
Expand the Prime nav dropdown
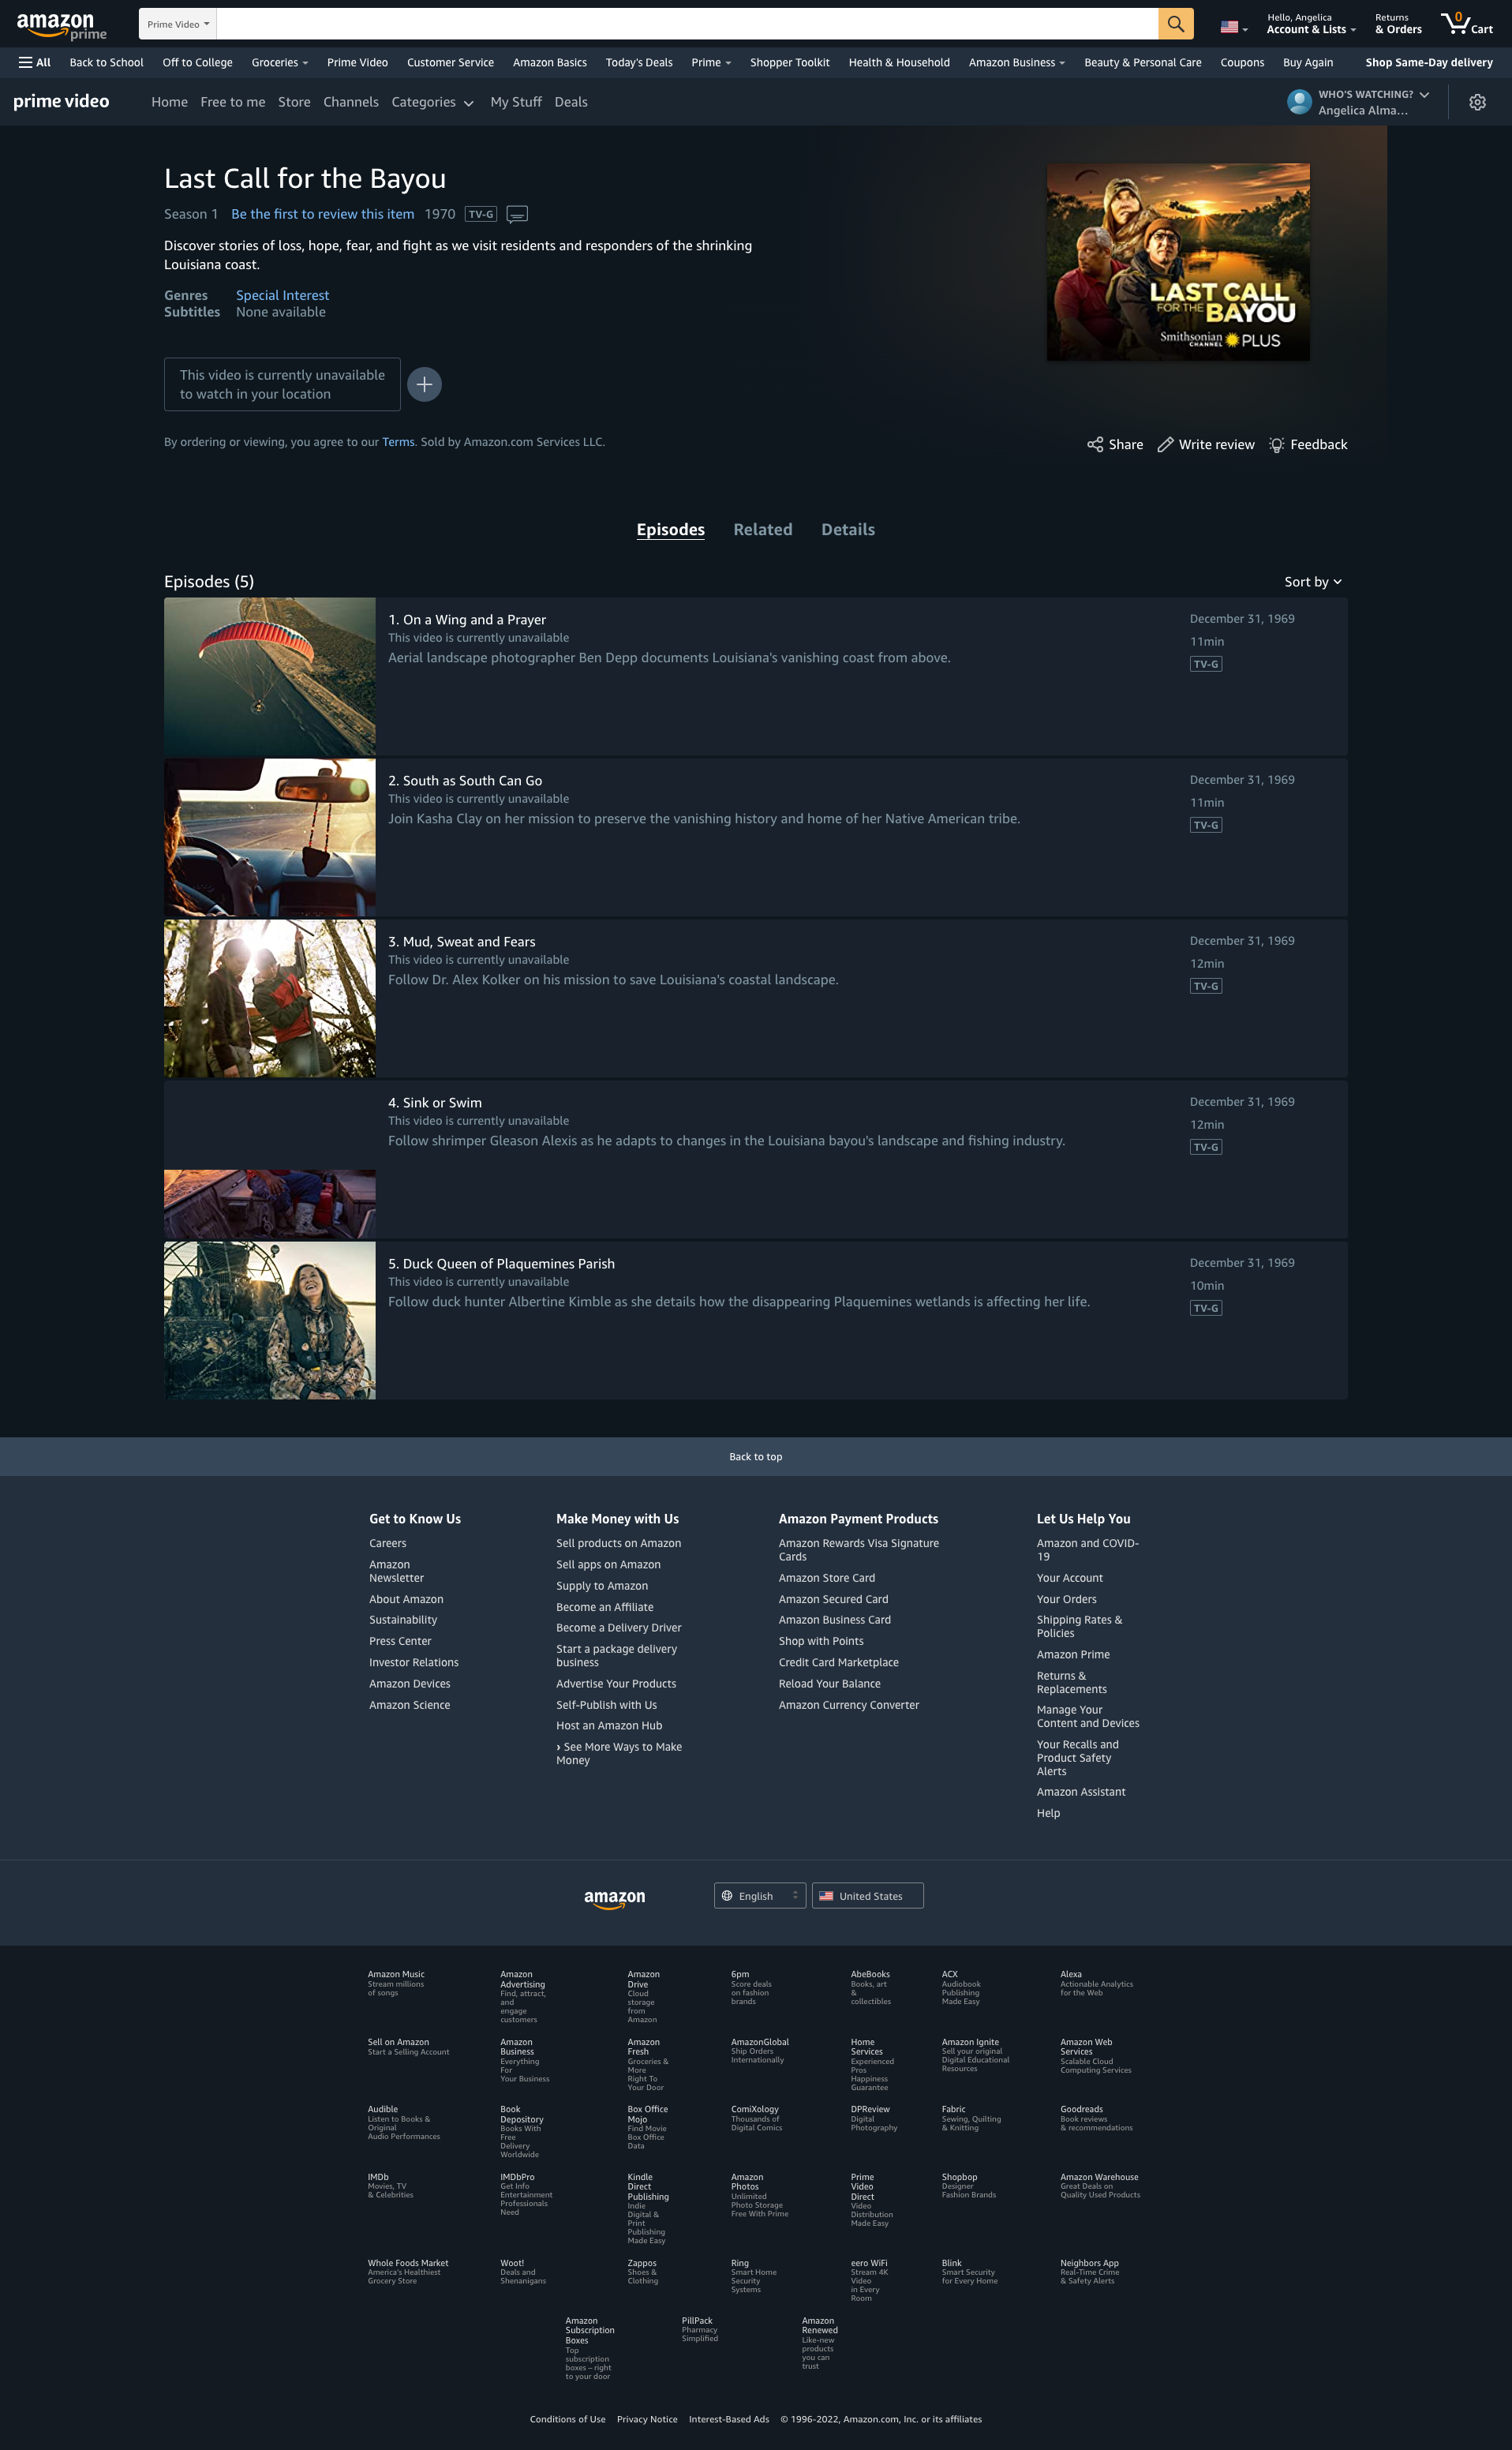[711, 62]
